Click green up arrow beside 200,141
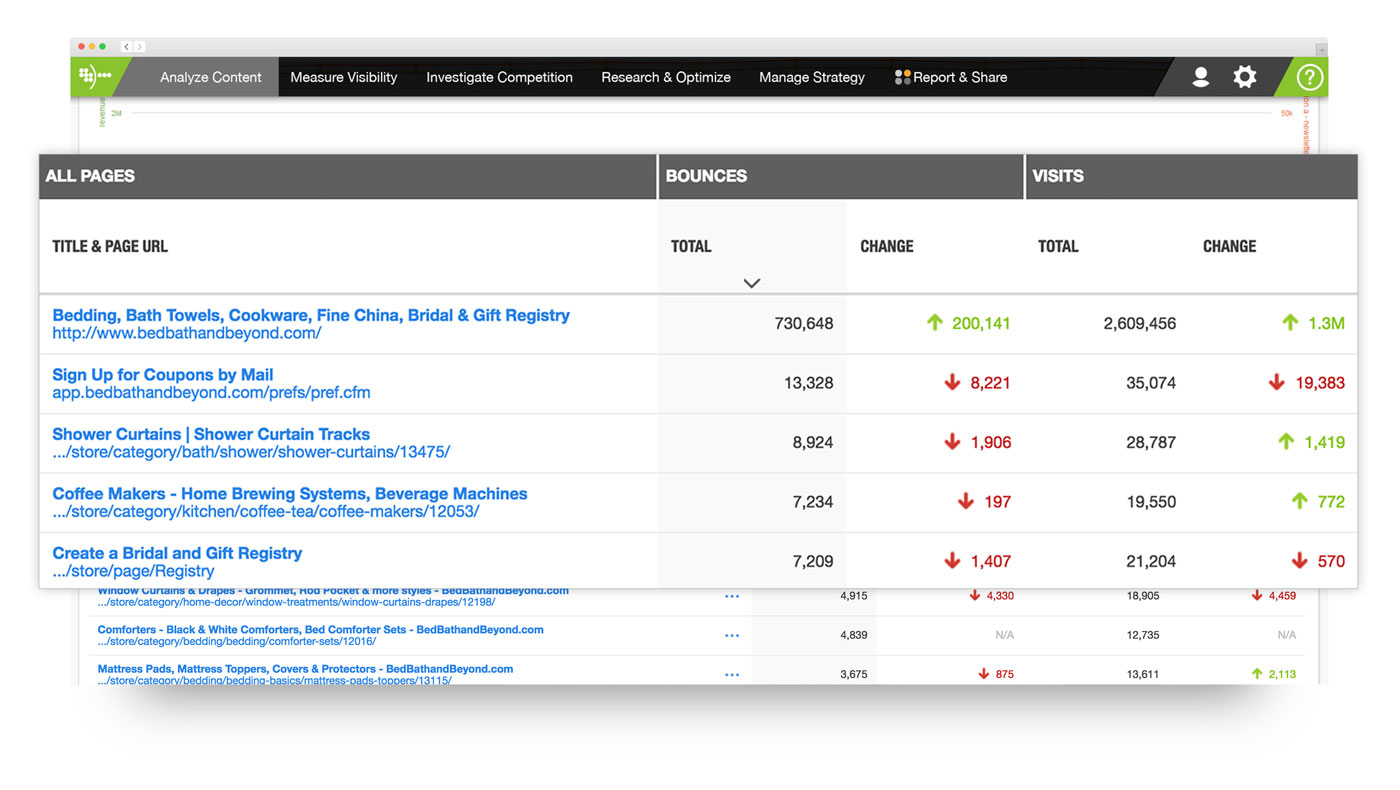 (x=934, y=322)
